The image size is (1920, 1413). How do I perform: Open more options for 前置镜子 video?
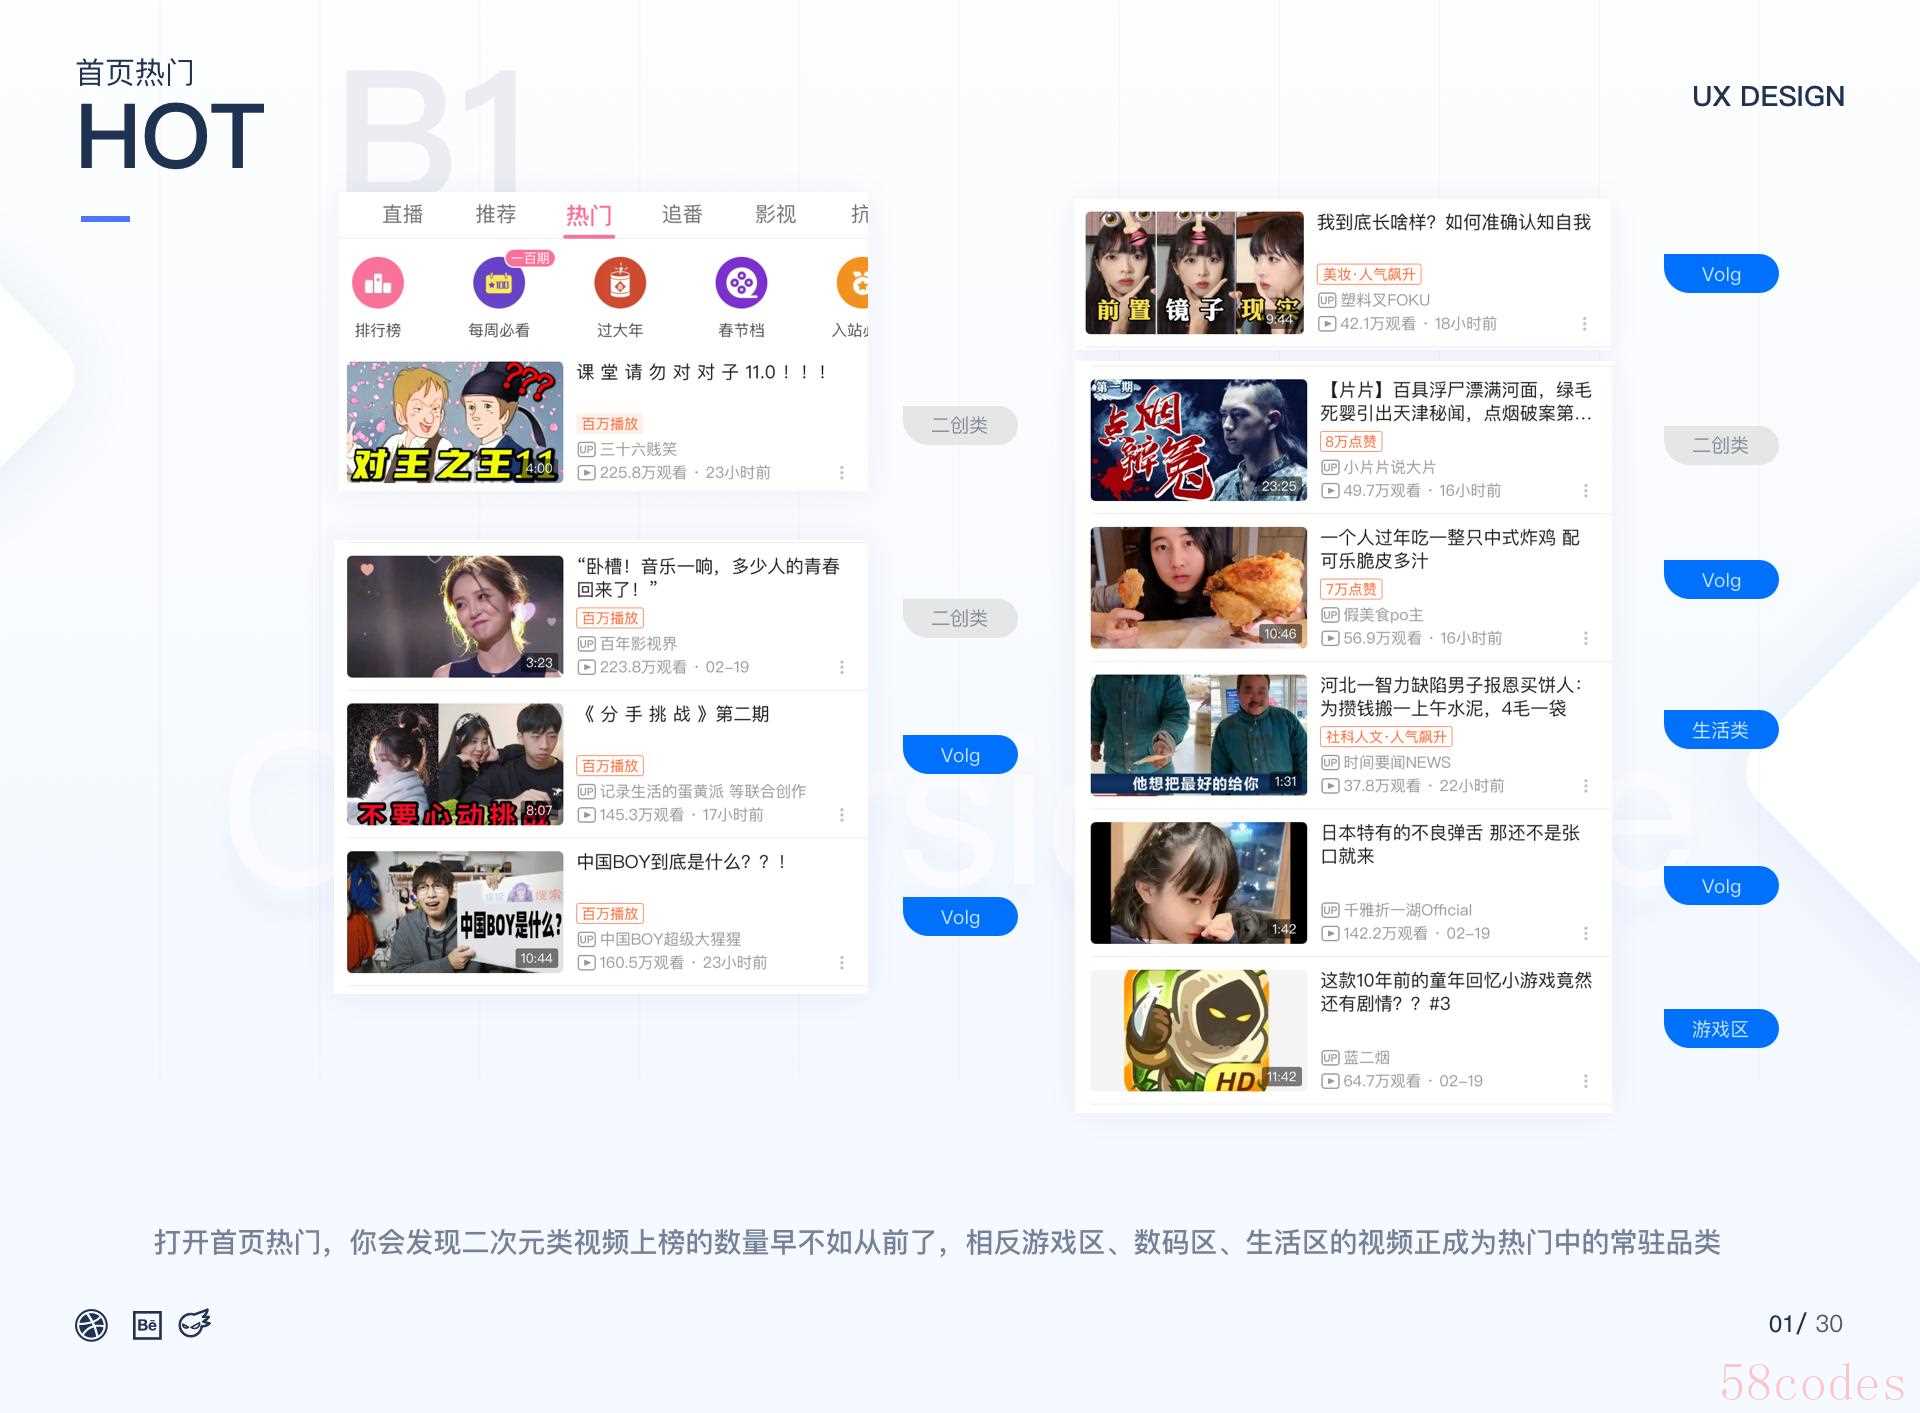(x=1585, y=324)
